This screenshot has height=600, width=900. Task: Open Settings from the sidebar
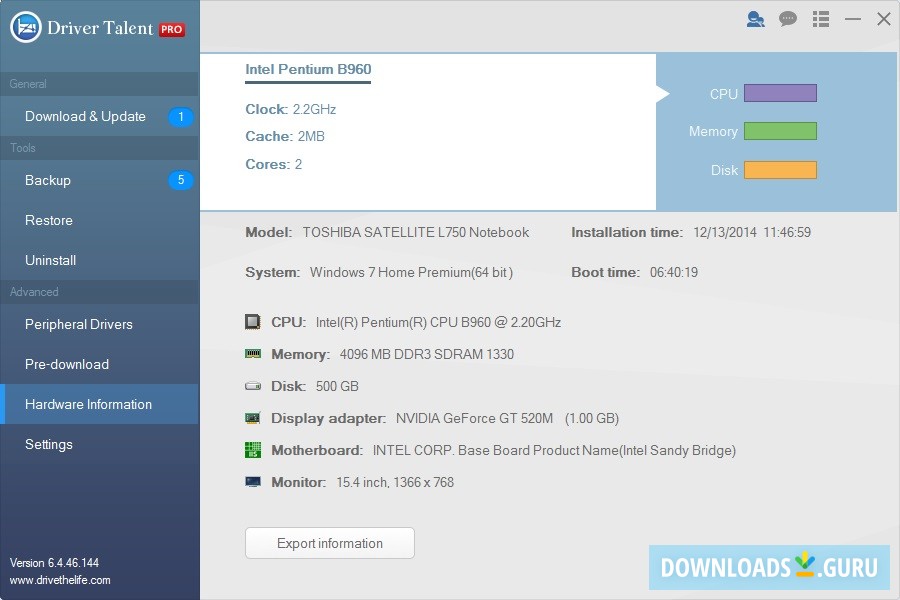99,444
